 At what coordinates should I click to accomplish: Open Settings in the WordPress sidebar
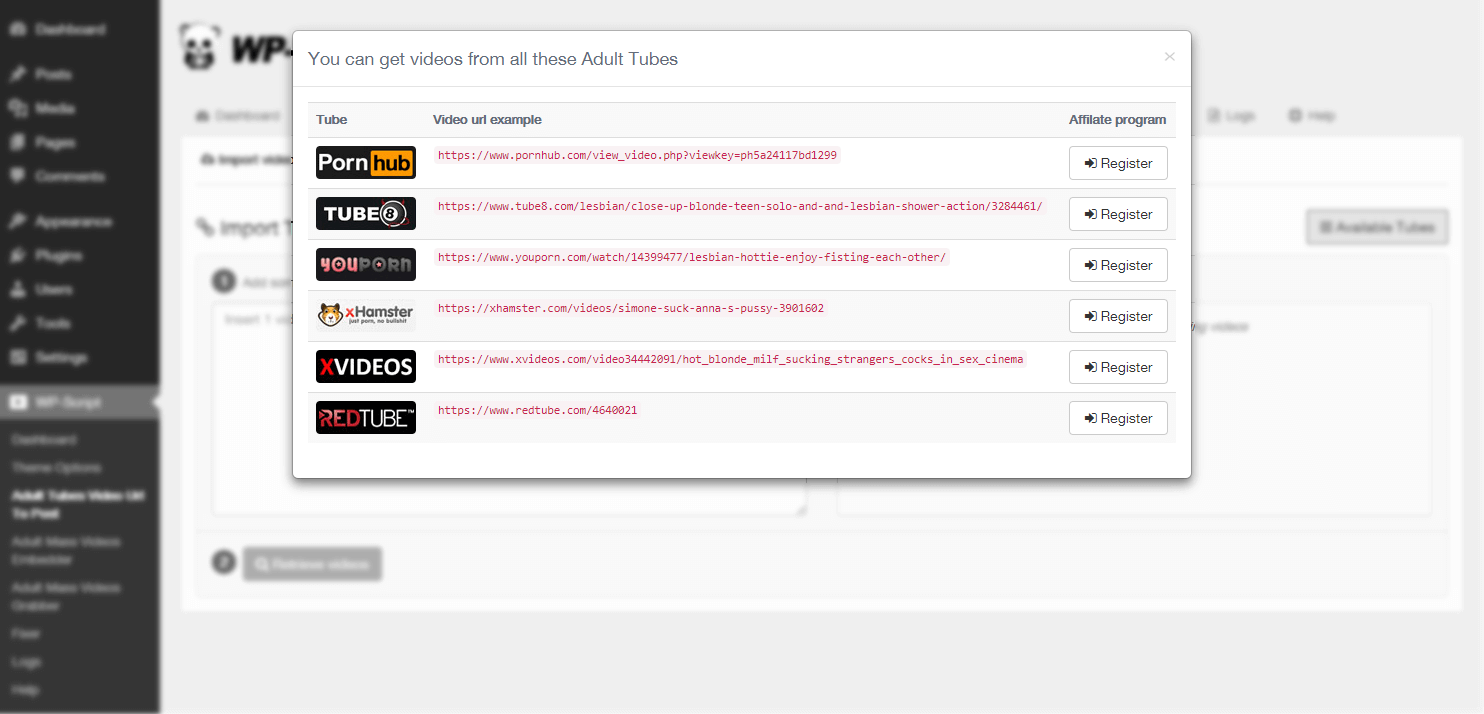61,357
